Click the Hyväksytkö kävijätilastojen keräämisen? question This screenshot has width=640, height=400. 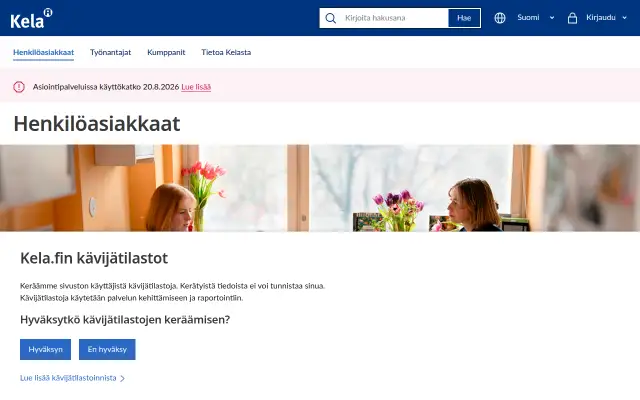pos(125,320)
